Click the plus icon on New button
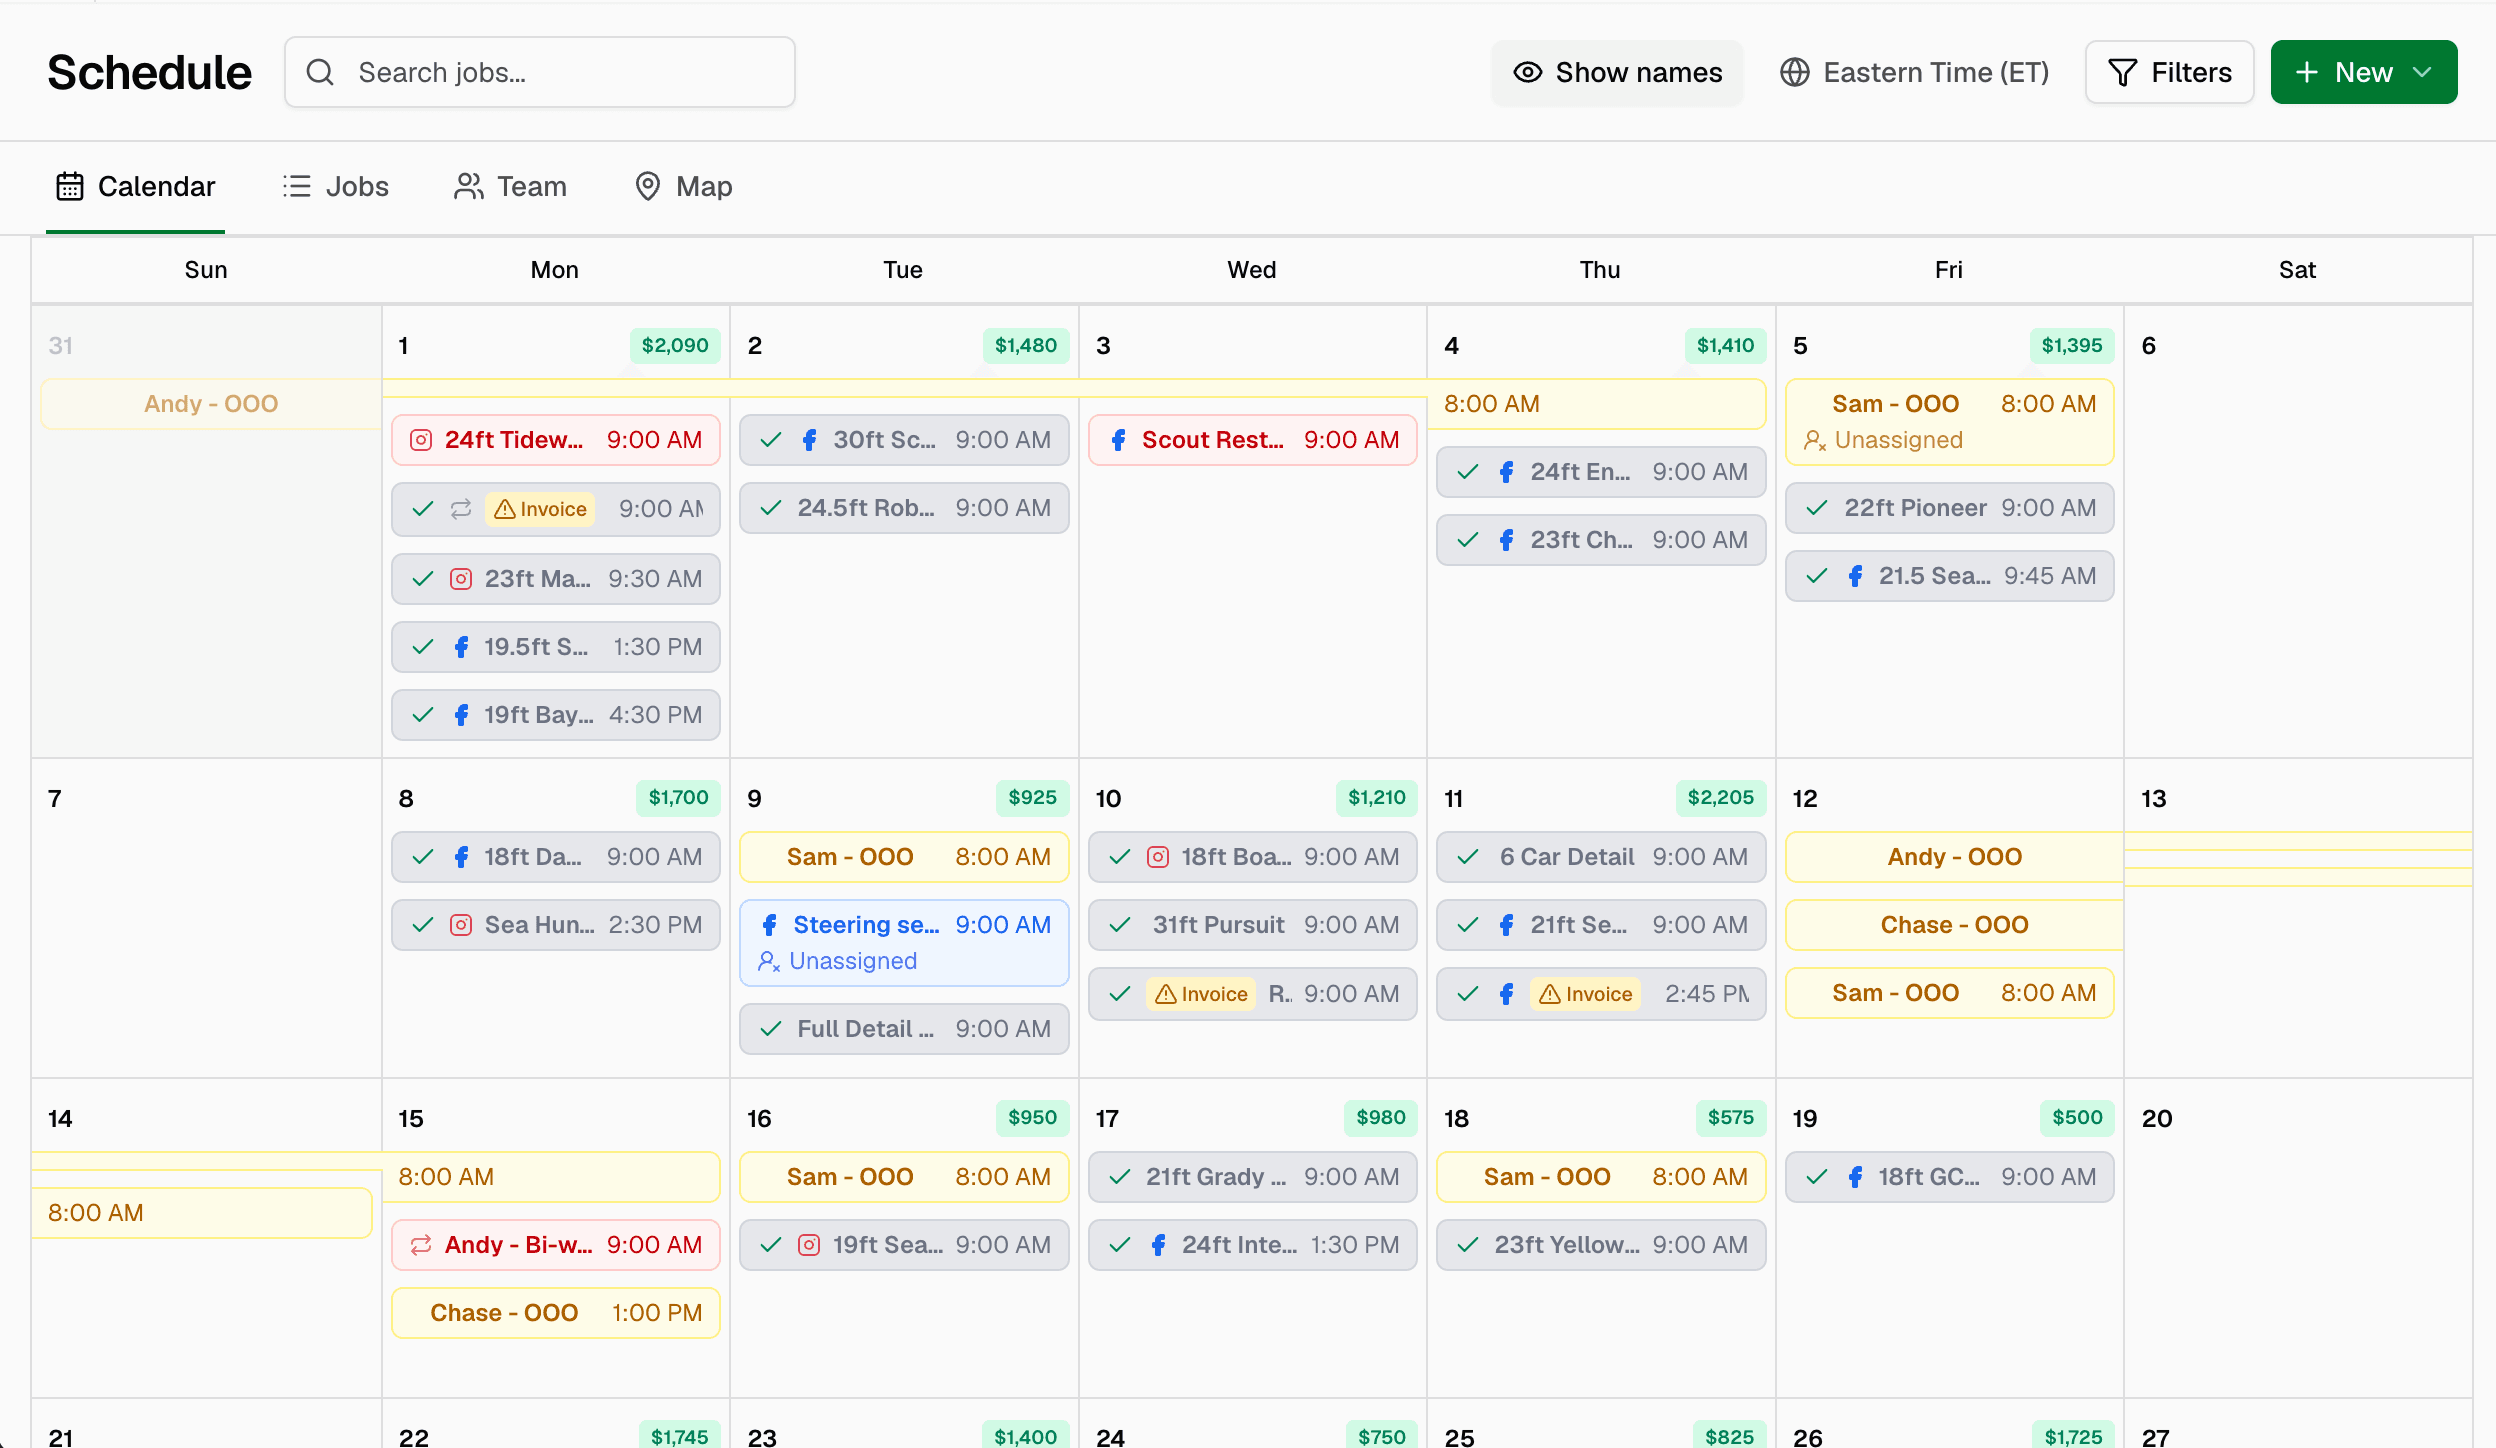The image size is (2496, 1448). click(2307, 72)
